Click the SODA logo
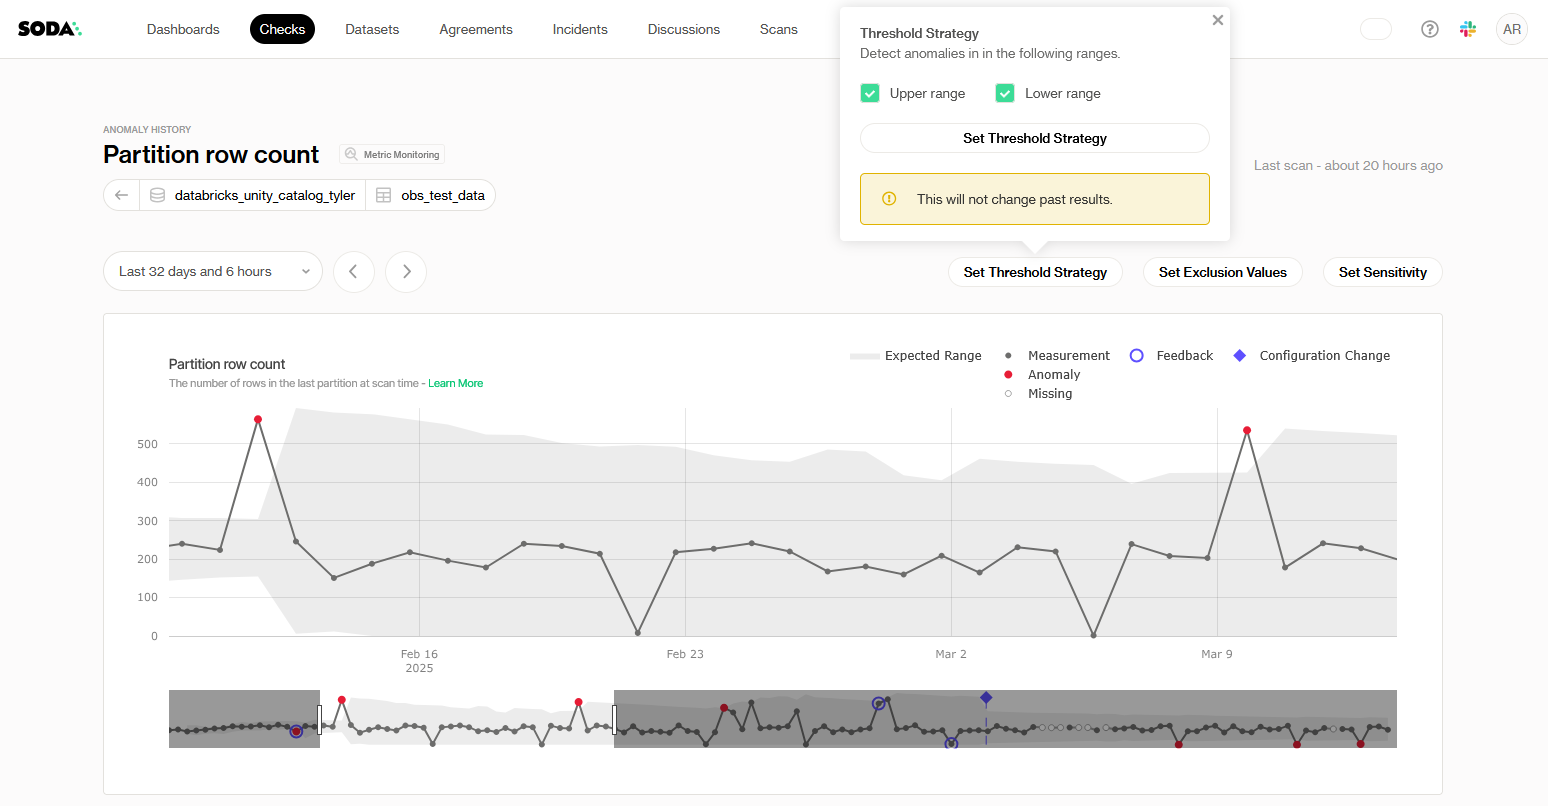 pyautogui.click(x=49, y=29)
